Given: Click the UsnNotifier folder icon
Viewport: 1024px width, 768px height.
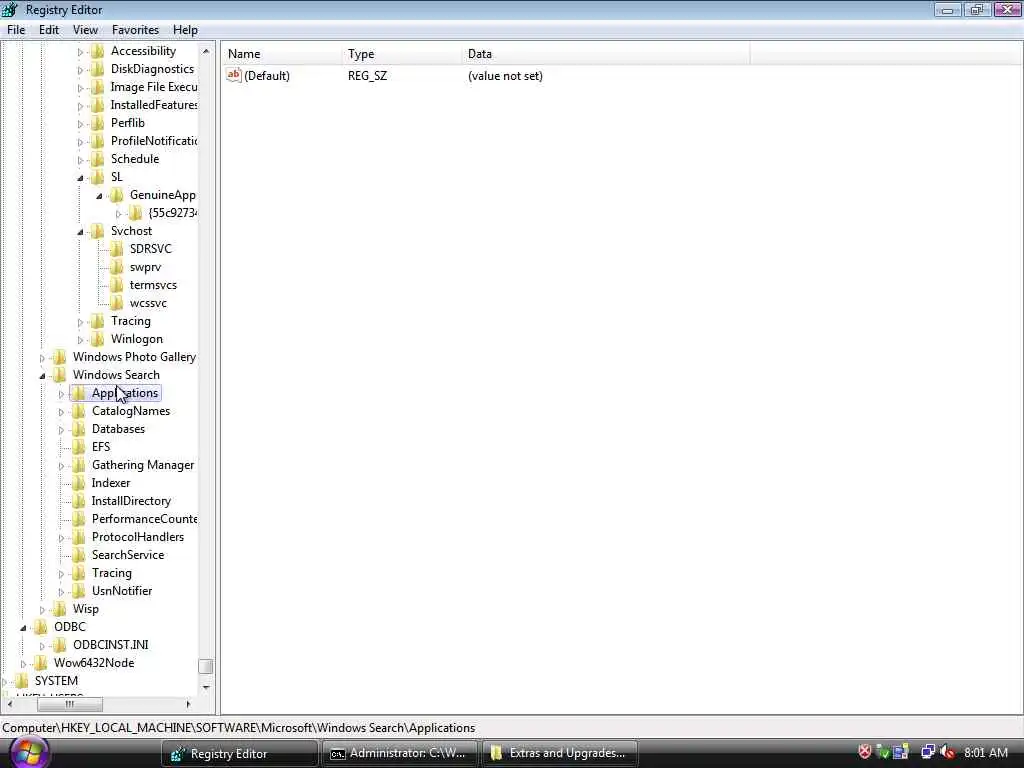Looking at the screenshot, I should pos(78,591).
